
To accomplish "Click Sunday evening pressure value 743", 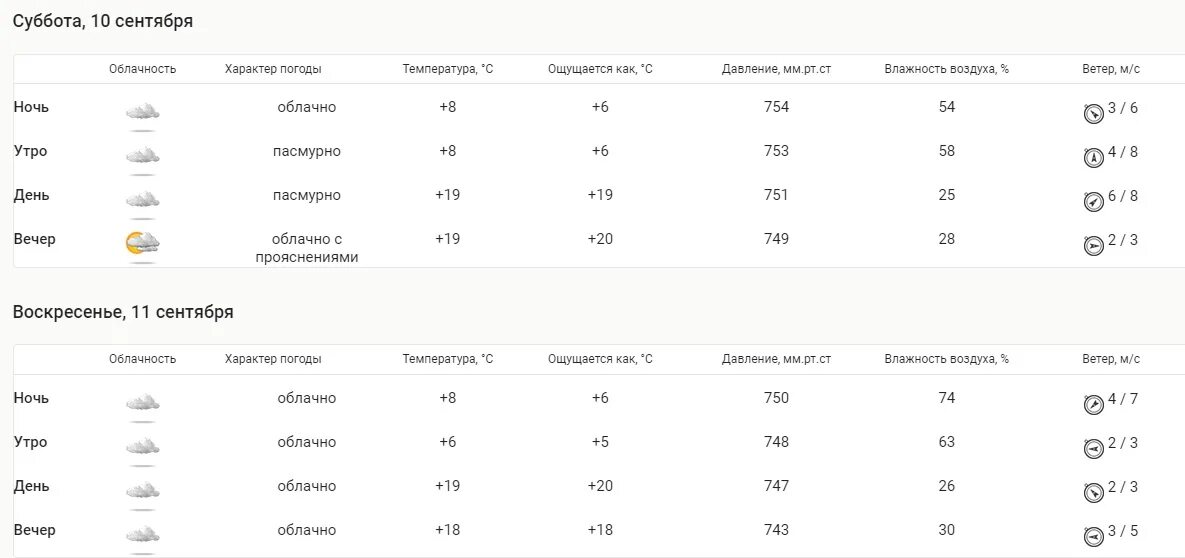I will point(776,530).
